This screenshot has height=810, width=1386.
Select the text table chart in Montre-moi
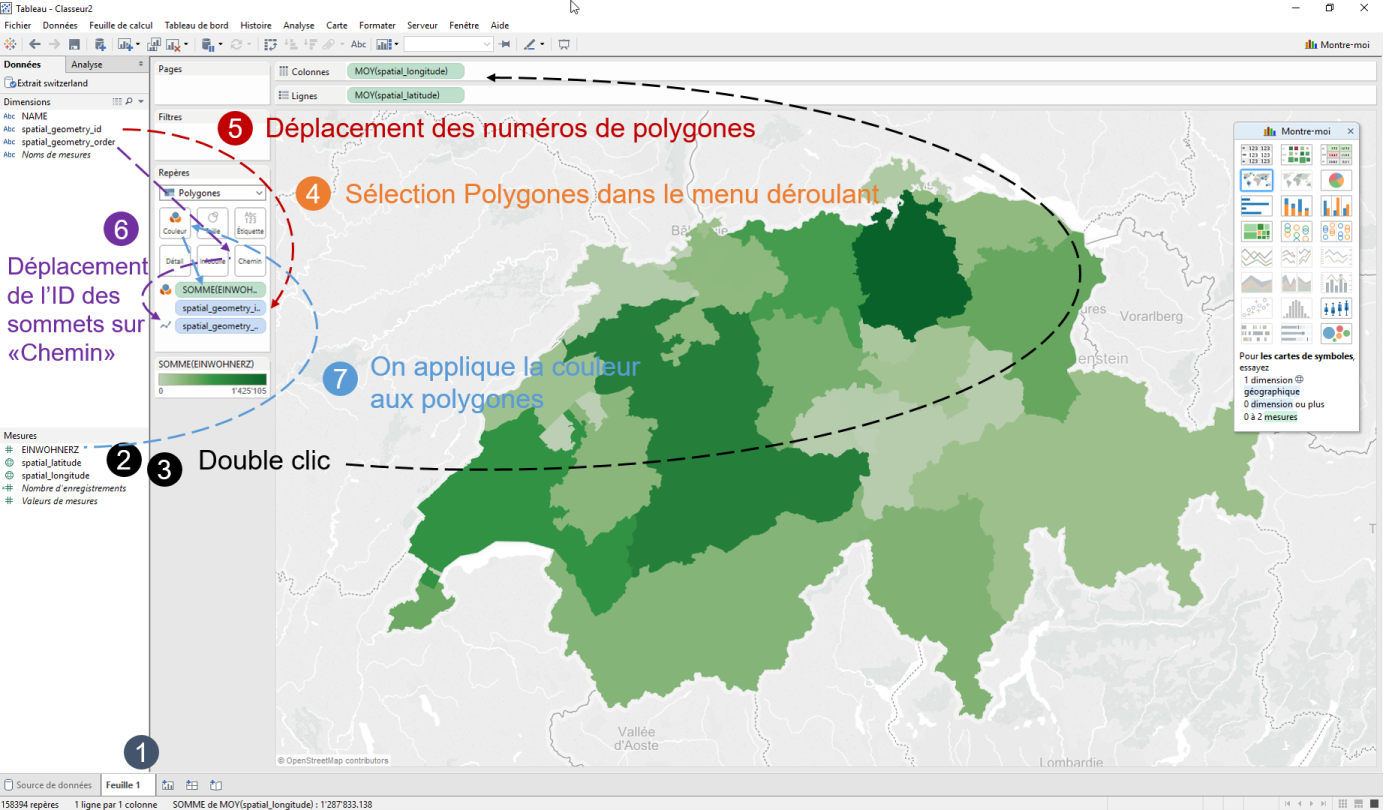point(1256,155)
